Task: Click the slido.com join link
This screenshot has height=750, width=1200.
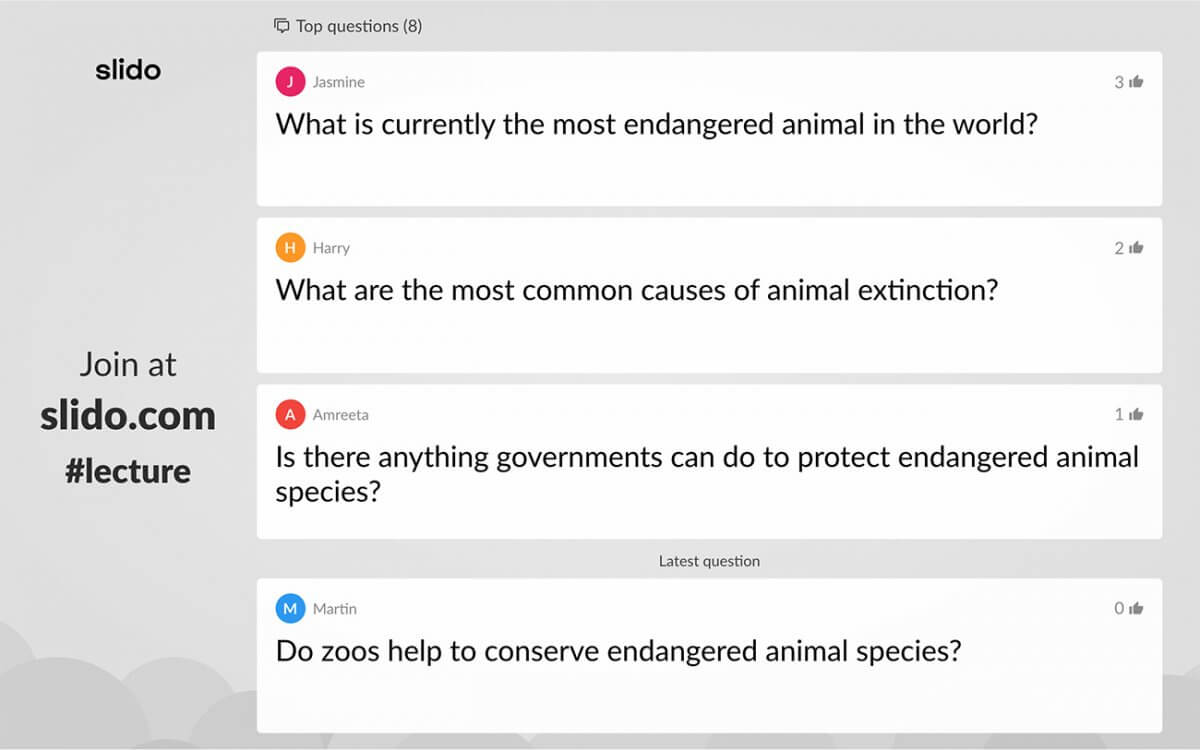Action: pyautogui.click(x=128, y=415)
